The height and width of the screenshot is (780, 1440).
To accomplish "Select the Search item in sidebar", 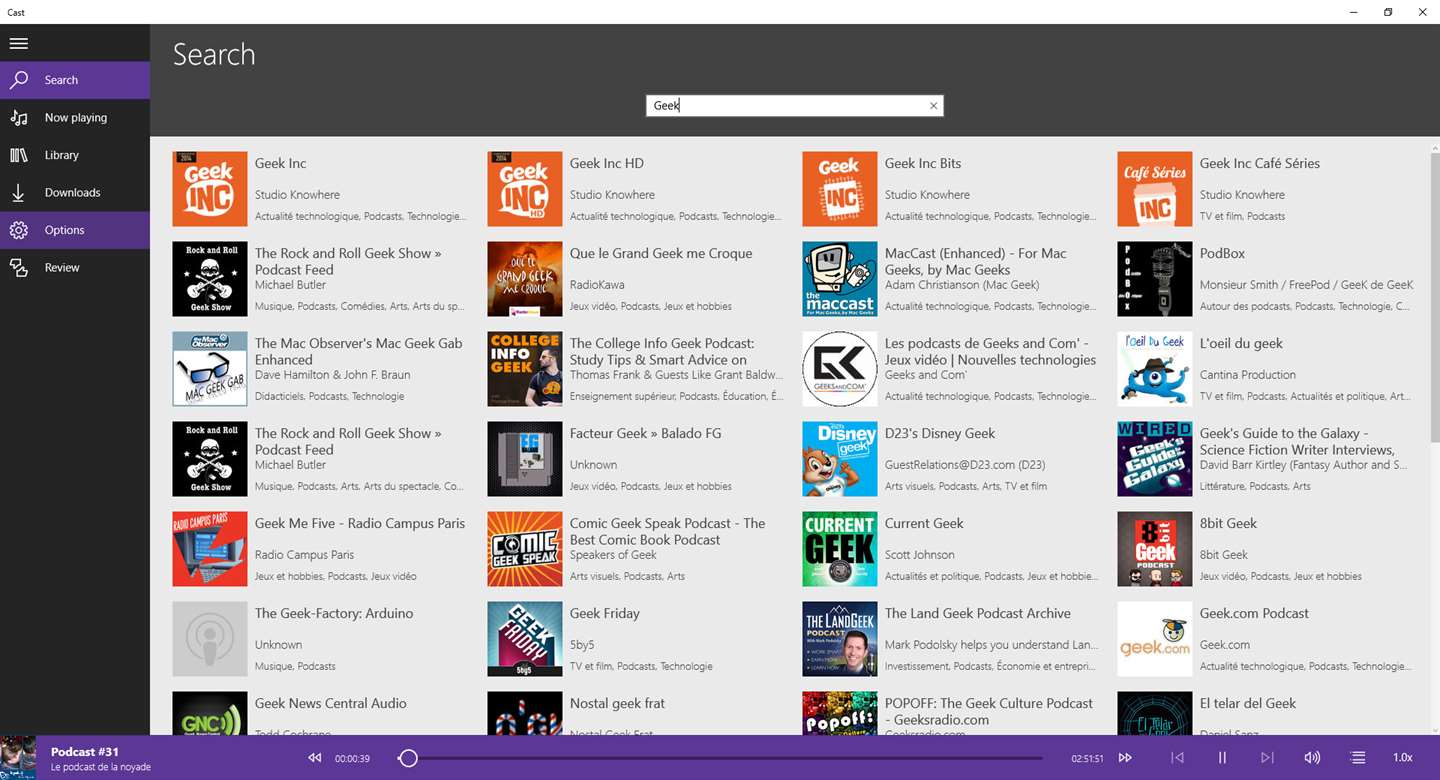I will pyautogui.click(x=75, y=80).
